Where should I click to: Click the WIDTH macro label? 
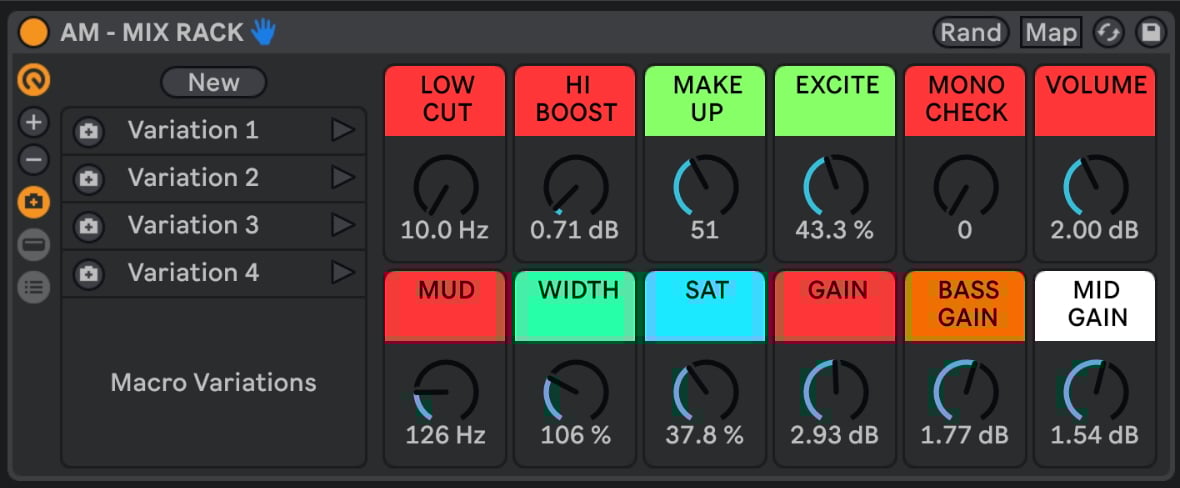(x=575, y=307)
